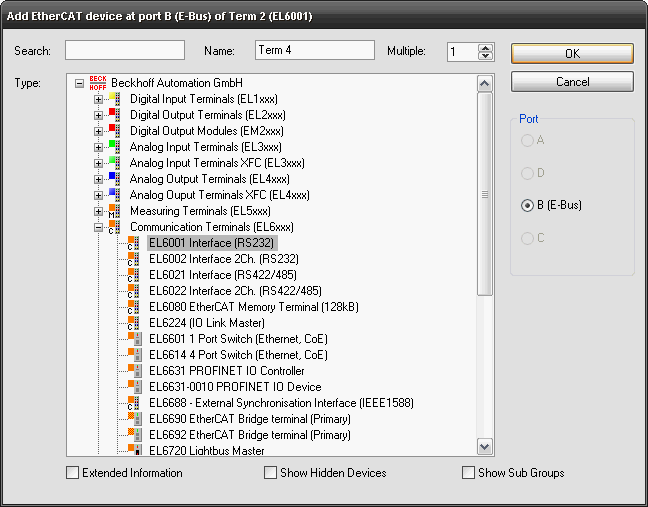Click the EL6601 1 Port Switch icon
The height and width of the screenshot is (507, 648).
coord(133,339)
